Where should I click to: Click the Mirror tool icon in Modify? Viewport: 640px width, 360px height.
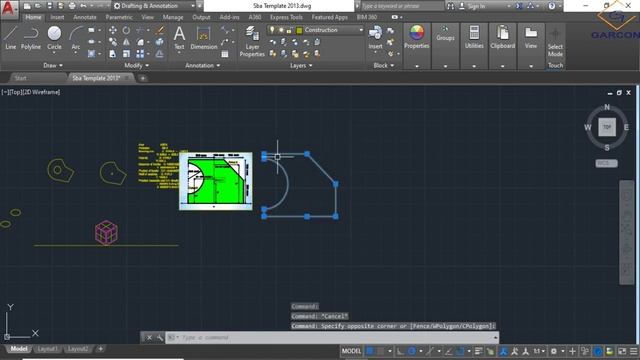click(127, 42)
